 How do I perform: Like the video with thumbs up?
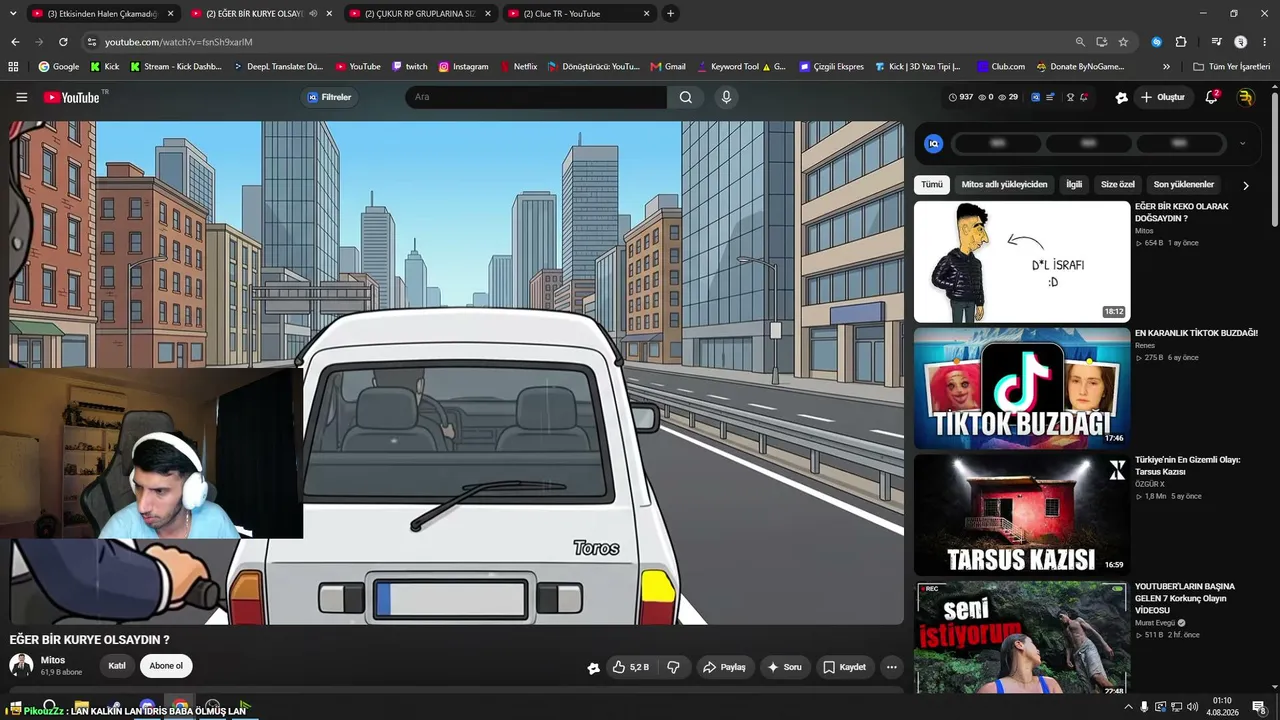(631, 667)
